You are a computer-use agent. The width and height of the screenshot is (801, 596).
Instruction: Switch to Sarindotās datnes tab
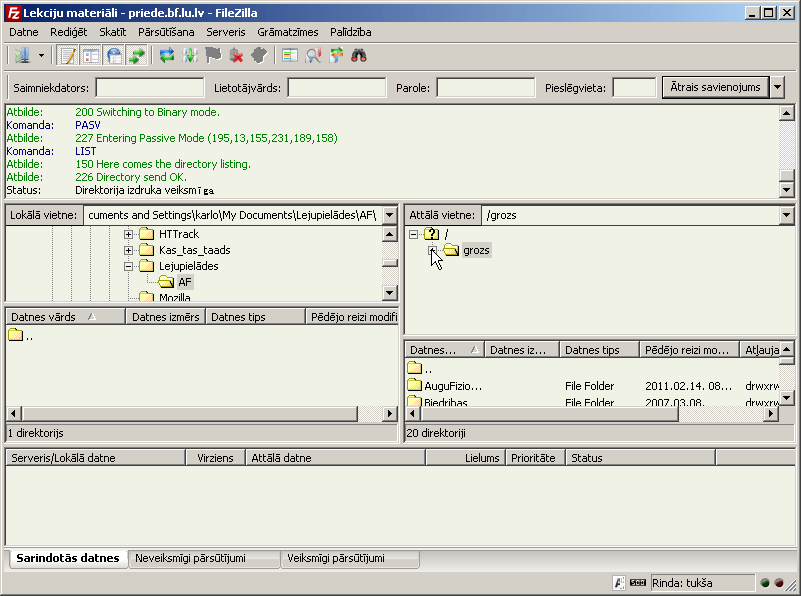67,558
